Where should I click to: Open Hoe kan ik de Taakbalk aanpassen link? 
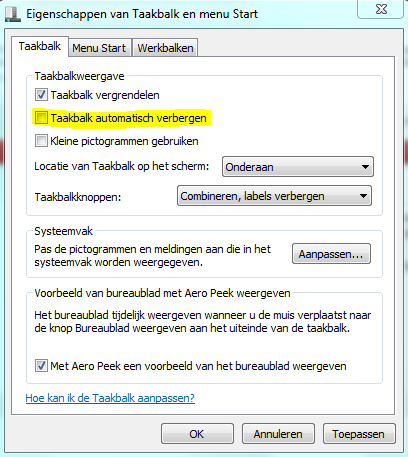tap(110, 398)
